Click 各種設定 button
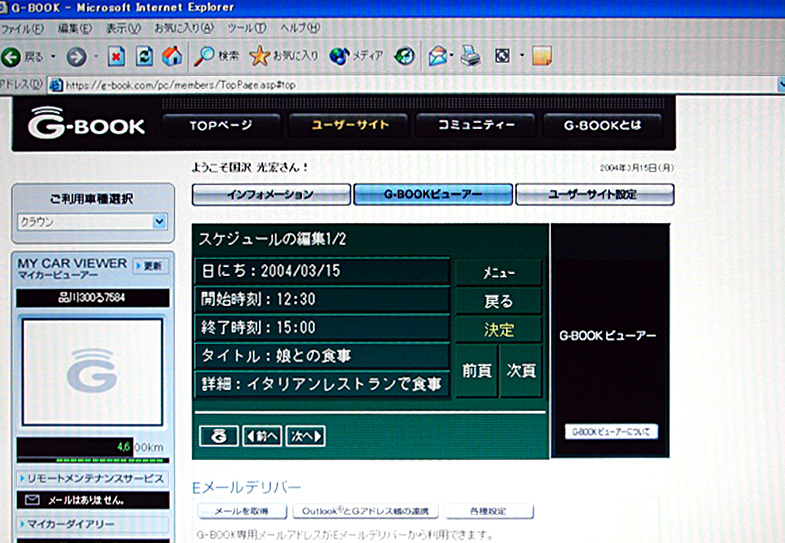This screenshot has width=785, height=543. (489, 511)
